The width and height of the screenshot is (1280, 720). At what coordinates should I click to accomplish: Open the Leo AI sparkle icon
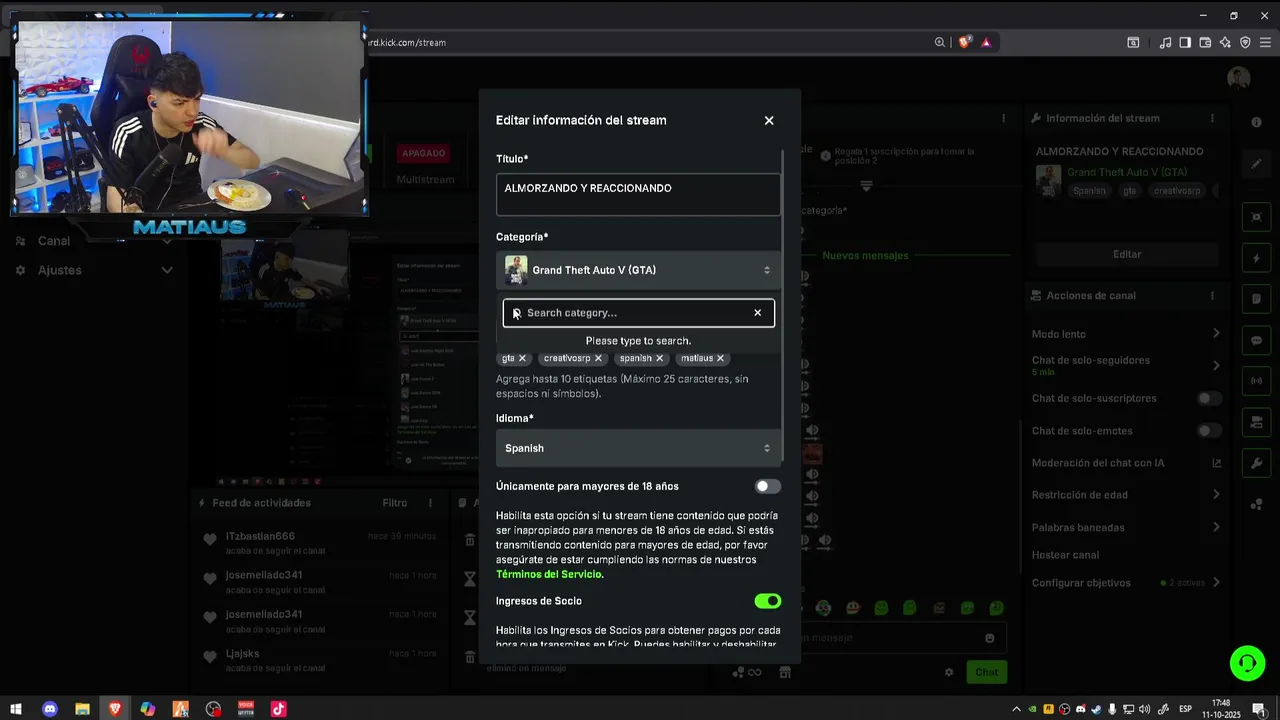click(1225, 42)
